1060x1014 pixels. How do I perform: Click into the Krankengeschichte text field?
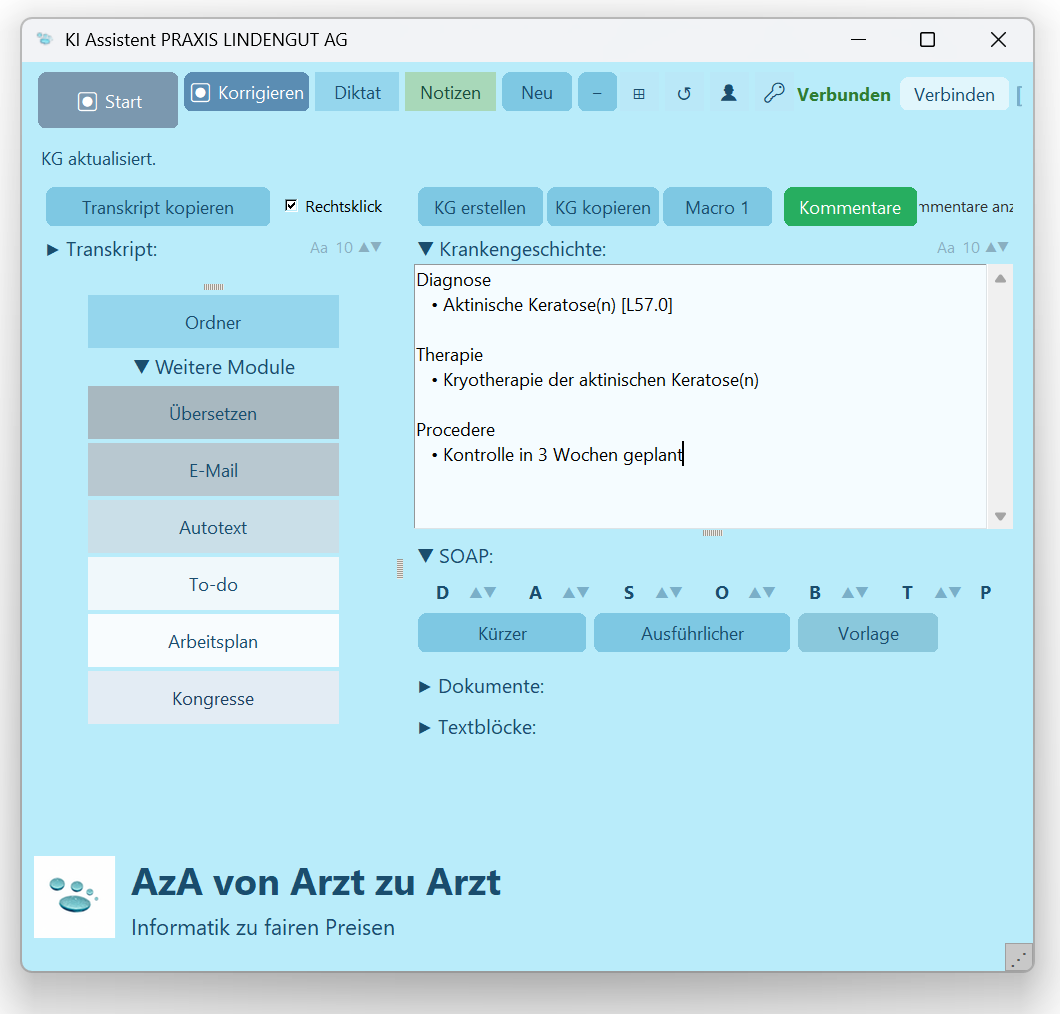700,490
